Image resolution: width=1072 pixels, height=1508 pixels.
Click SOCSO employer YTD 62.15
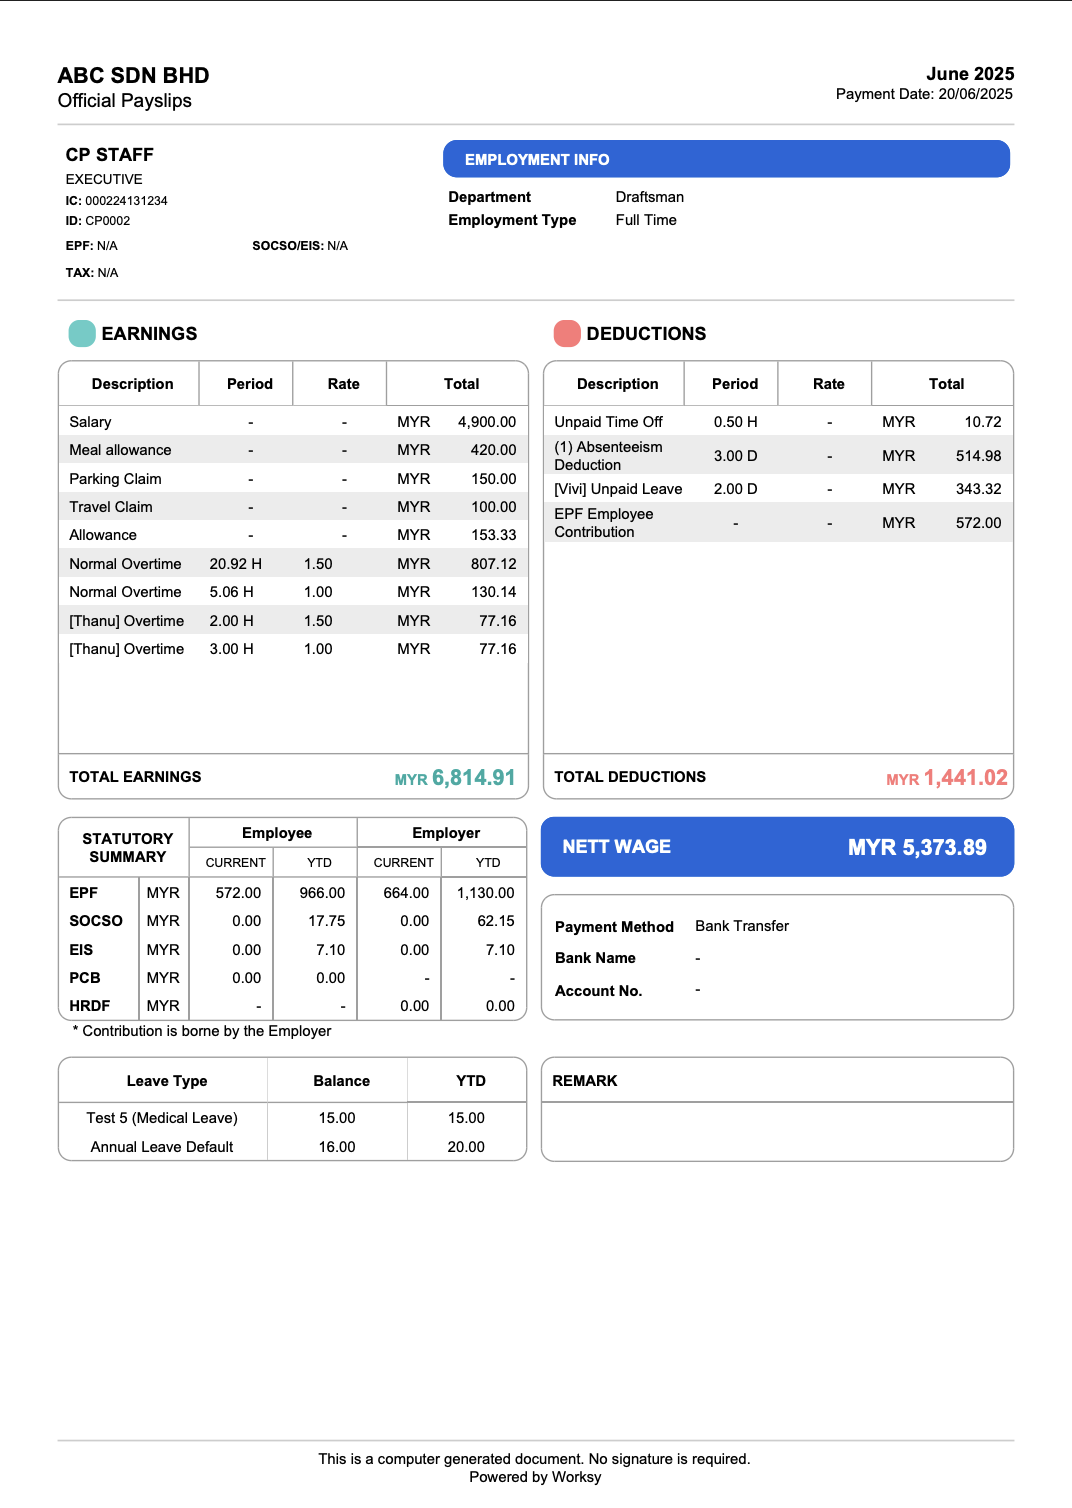click(496, 921)
